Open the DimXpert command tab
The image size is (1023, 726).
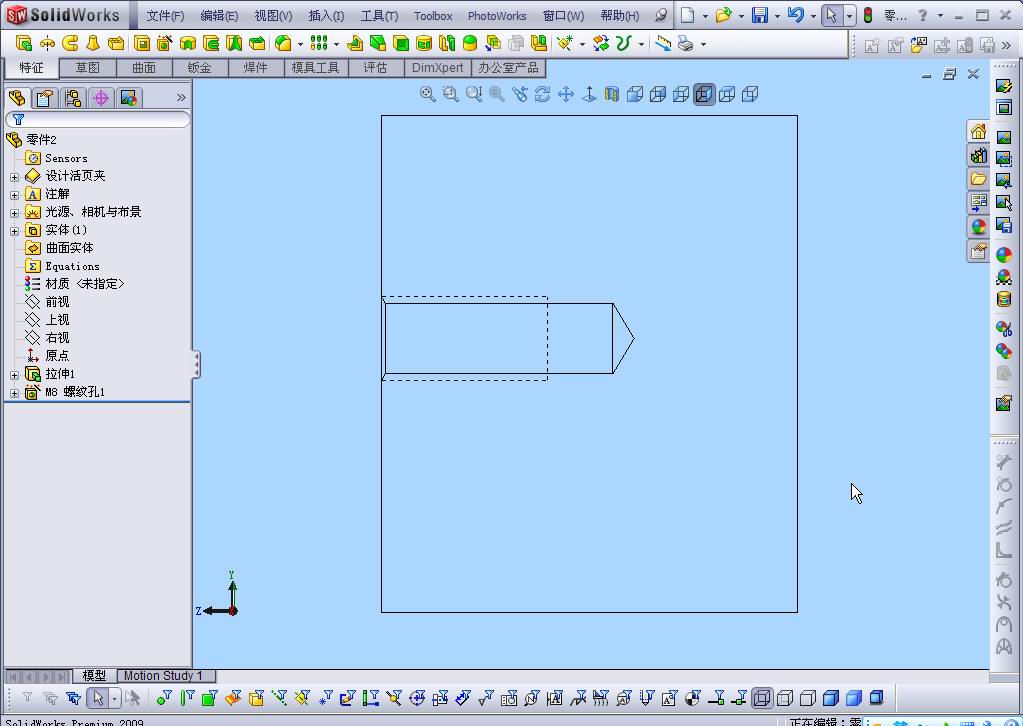click(437, 68)
